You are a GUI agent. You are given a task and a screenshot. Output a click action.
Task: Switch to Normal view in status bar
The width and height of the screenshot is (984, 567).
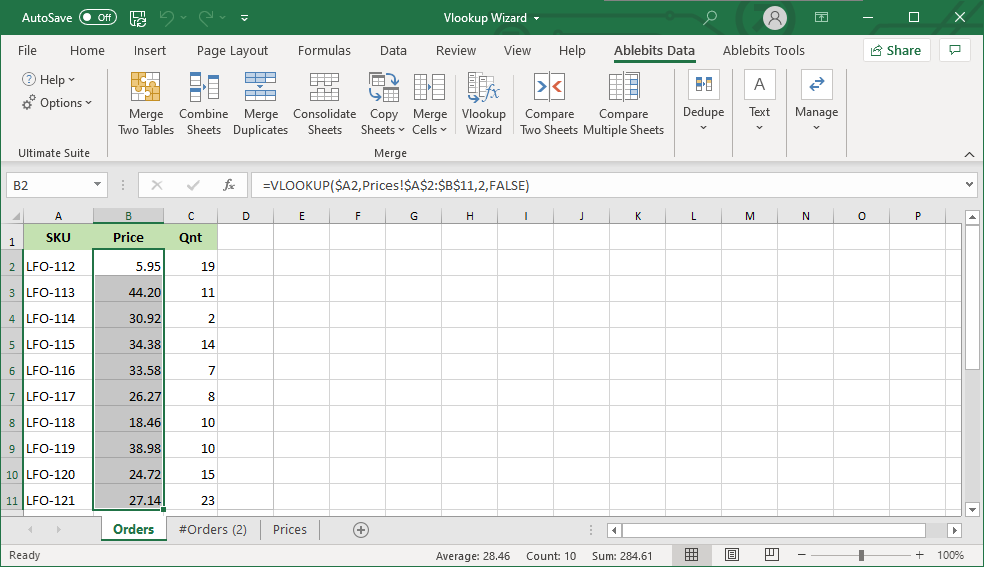coord(692,554)
